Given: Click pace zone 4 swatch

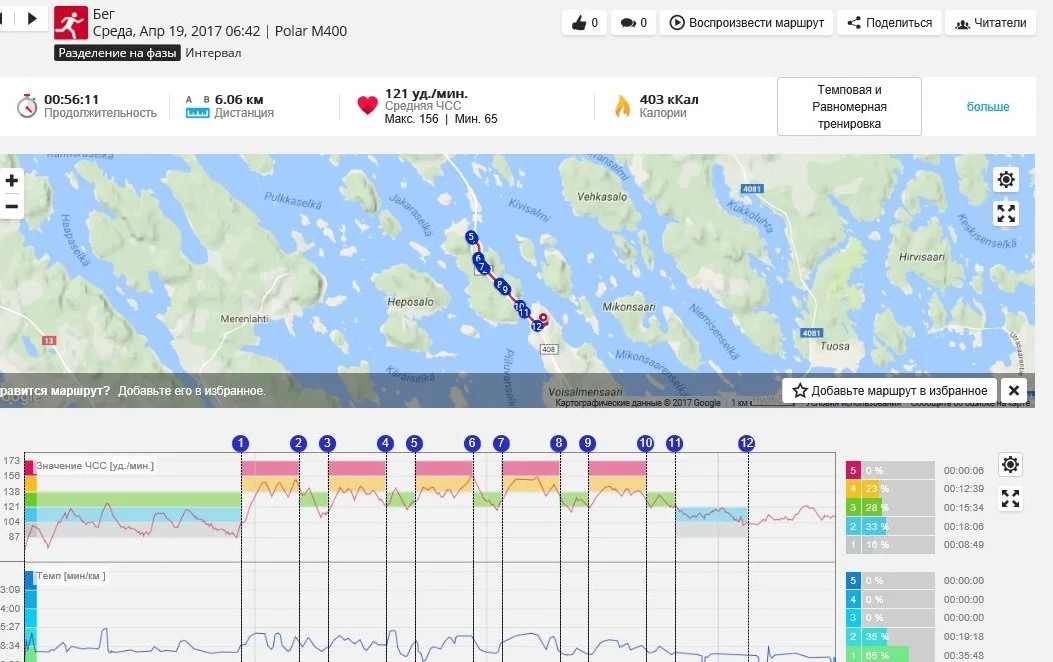Looking at the screenshot, I should [x=853, y=600].
